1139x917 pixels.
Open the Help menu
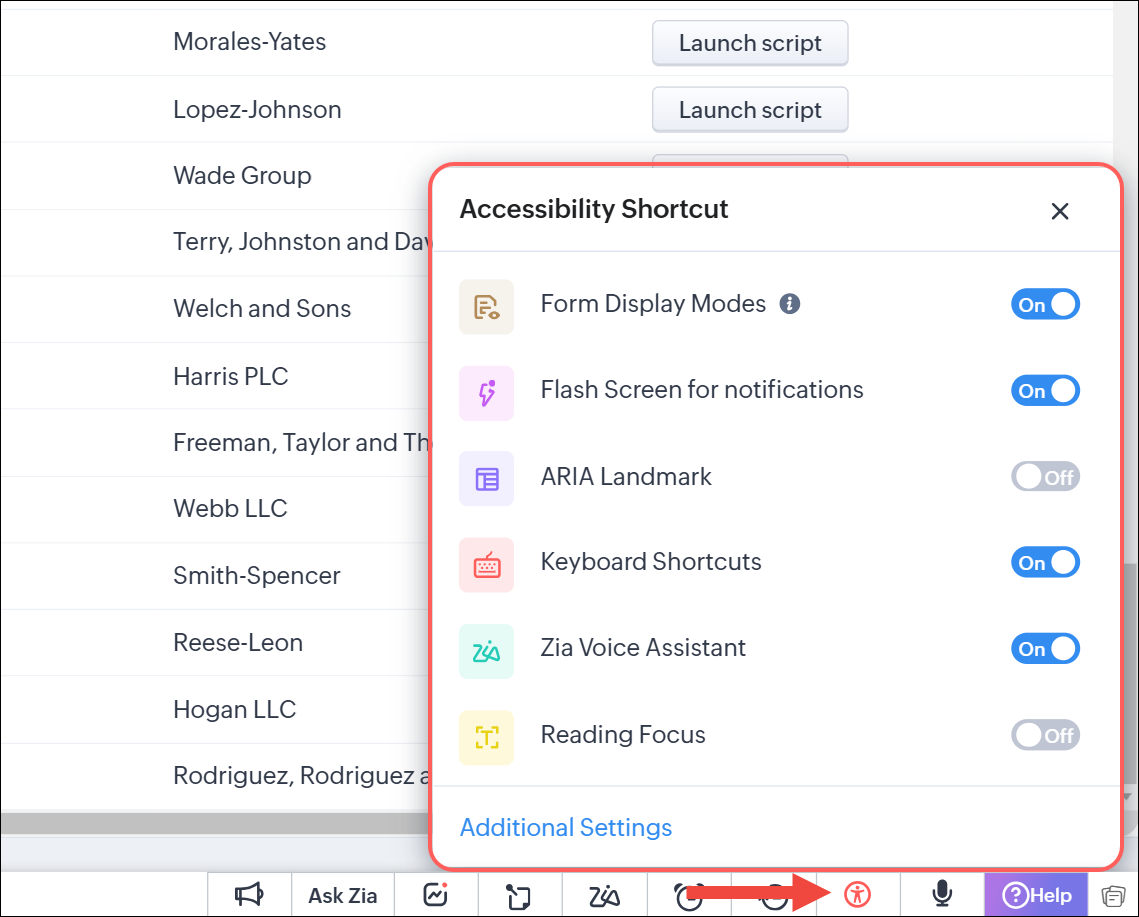1035,895
